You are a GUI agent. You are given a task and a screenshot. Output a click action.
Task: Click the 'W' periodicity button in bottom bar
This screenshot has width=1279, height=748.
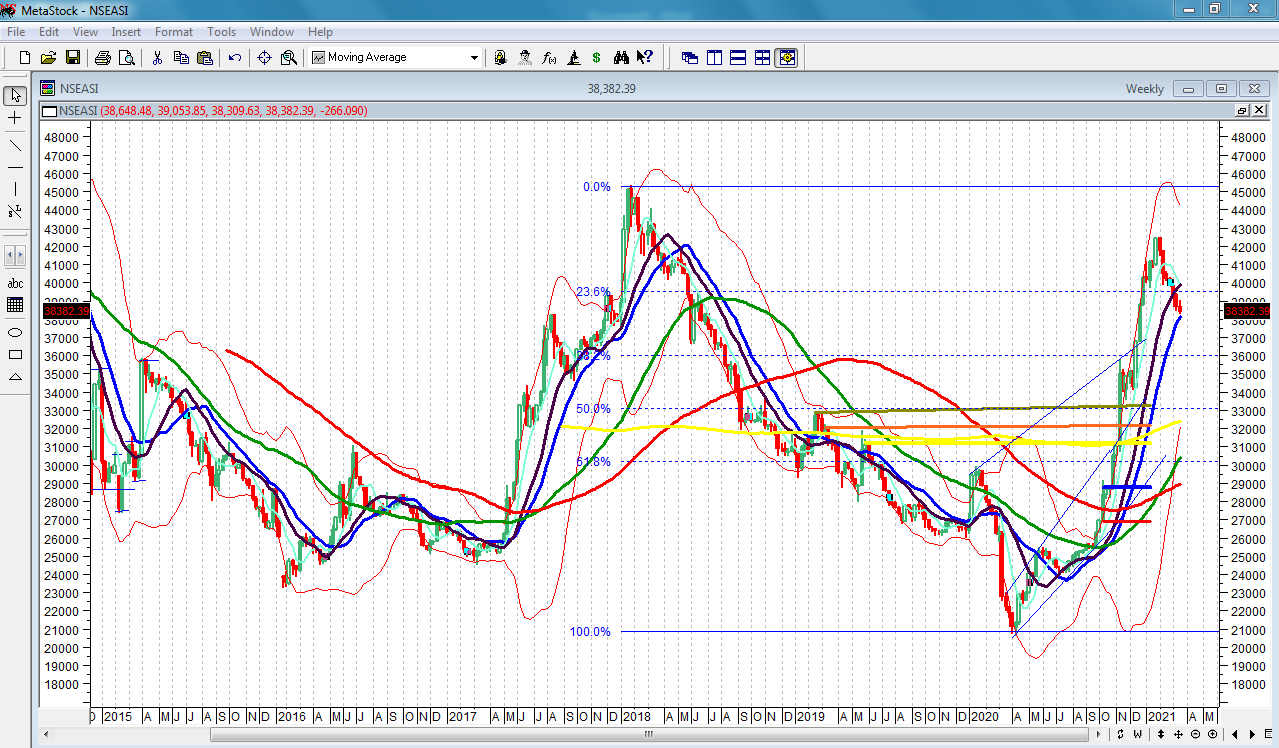click(1137, 734)
